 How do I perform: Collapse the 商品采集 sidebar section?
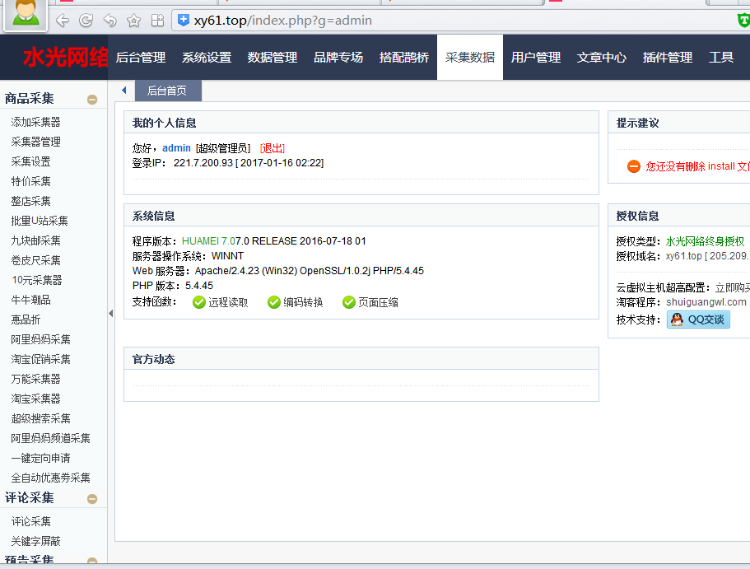pyautogui.click(x=92, y=99)
